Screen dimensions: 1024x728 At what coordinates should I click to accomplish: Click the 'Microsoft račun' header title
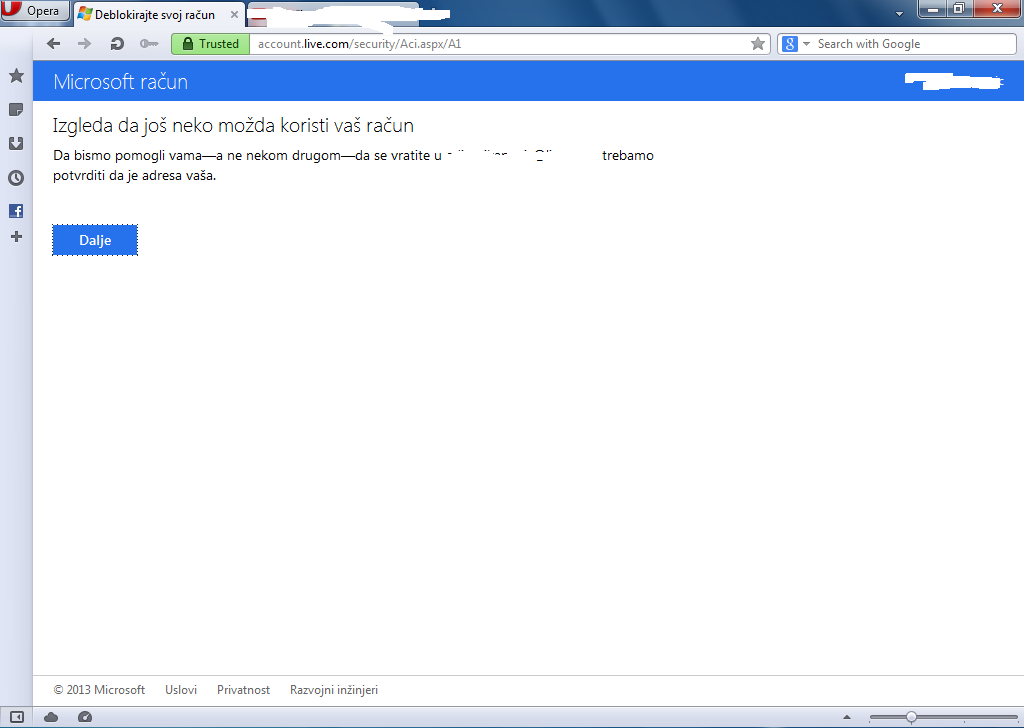click(x=121, y=82)
